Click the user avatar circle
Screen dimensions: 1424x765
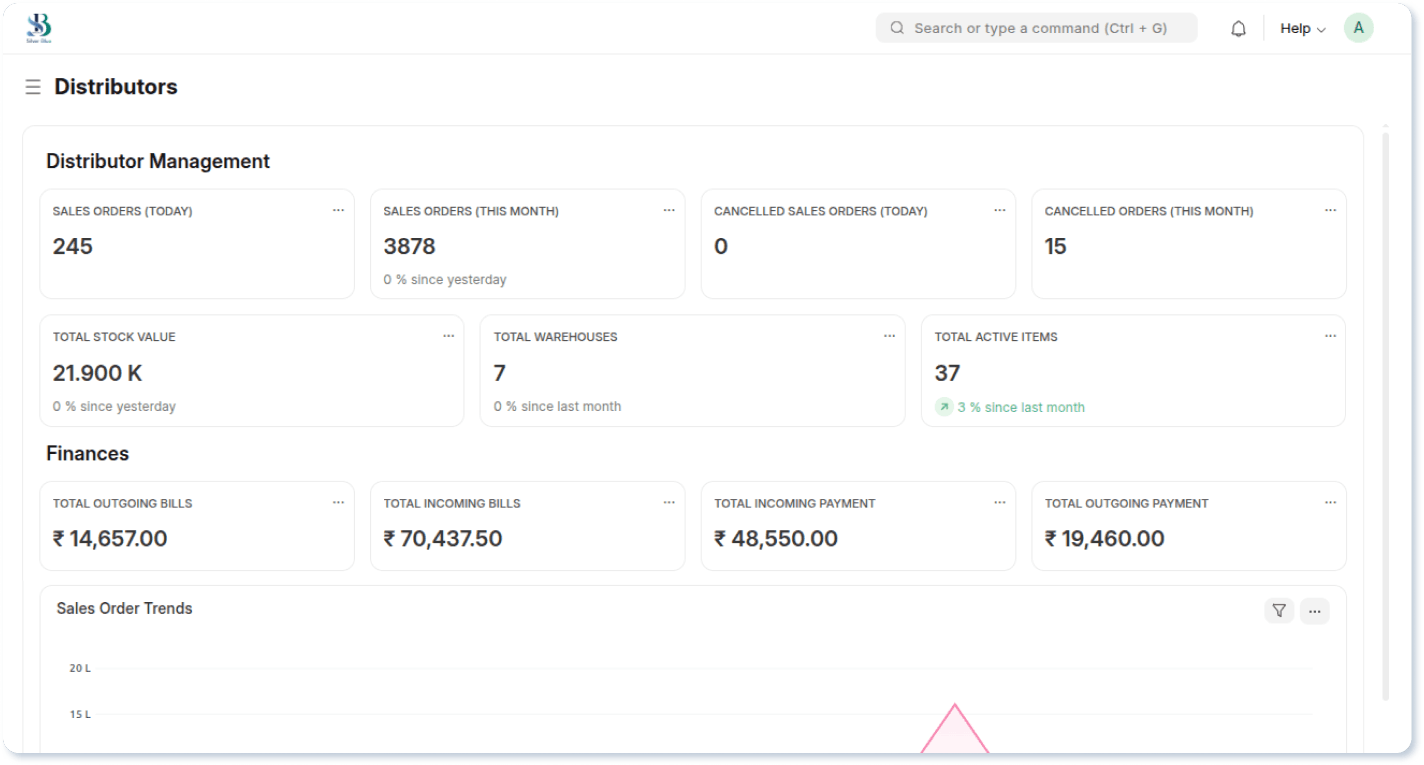[x=1359, y=27]
